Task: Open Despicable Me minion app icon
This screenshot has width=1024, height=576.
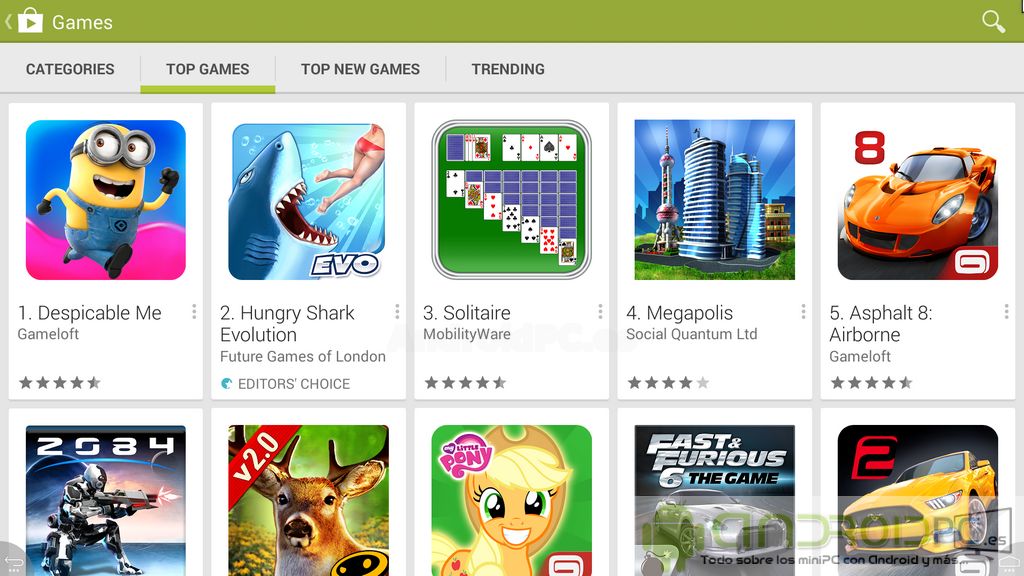Action: coord(106,200)
